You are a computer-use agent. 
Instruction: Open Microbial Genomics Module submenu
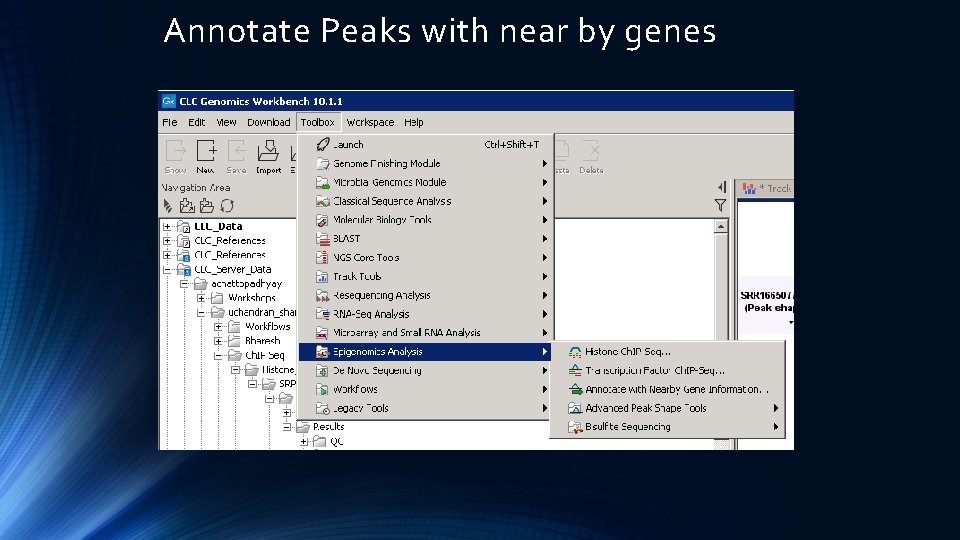(x=426, y=182)
